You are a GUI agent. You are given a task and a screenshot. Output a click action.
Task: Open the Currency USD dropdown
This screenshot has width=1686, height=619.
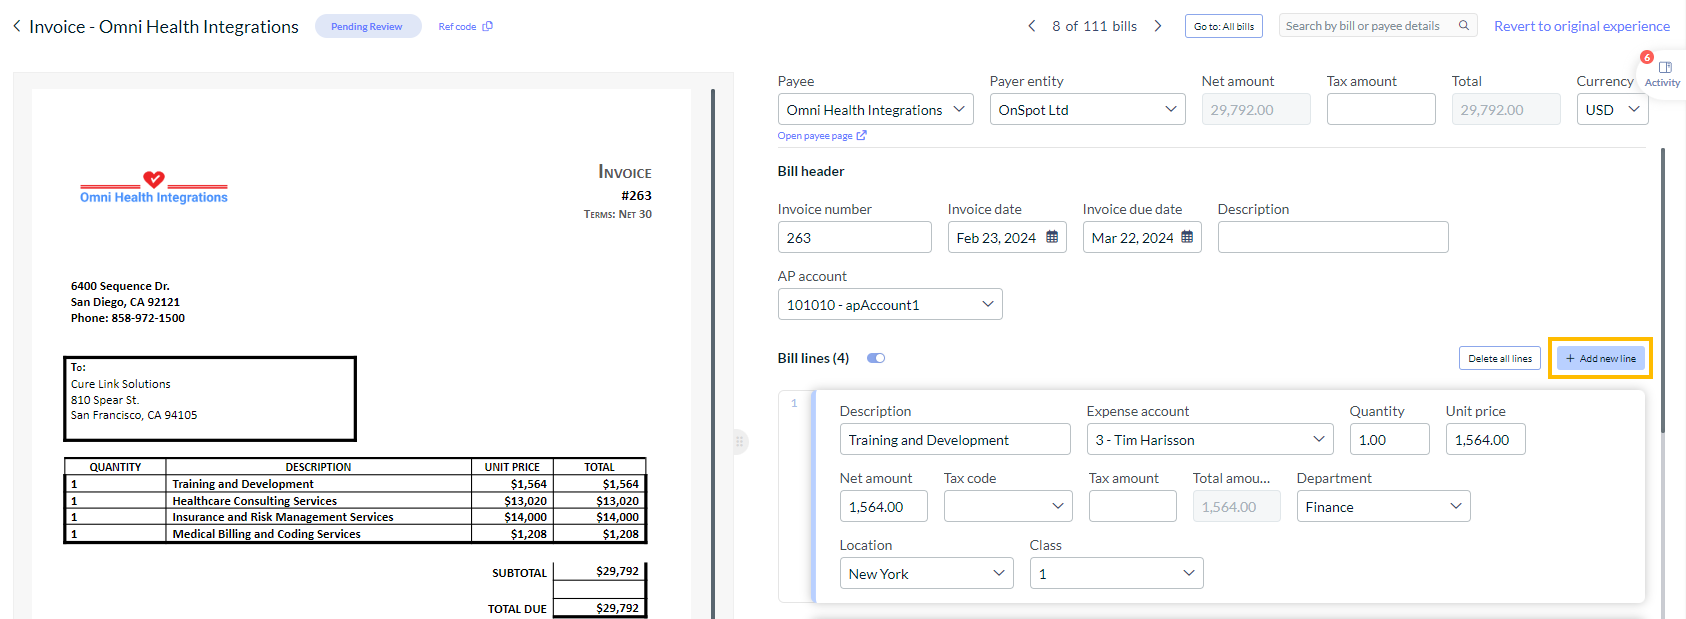click(1613, 109)
